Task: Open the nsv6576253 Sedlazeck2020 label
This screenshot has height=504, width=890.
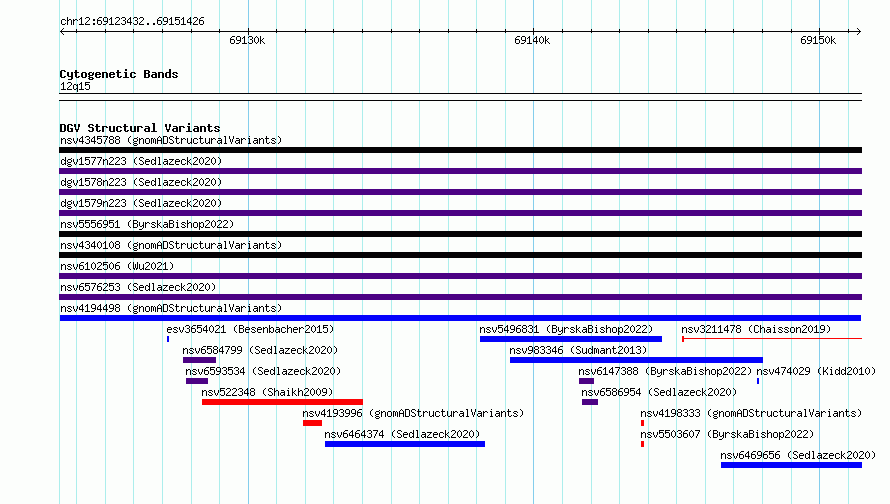Action: coord(138,287)
